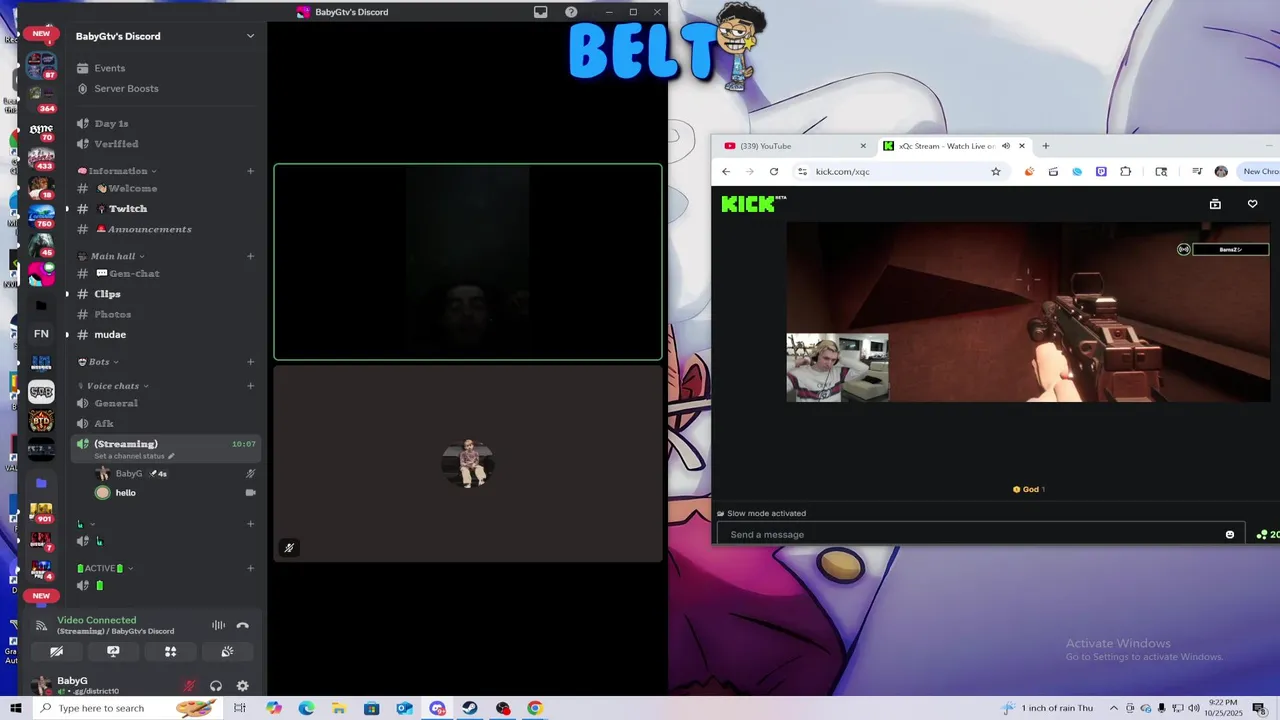This screenshot has height=720, width=1280.
Task: Mute audio on the xQc Stream tab
Action: point(1005,146)
